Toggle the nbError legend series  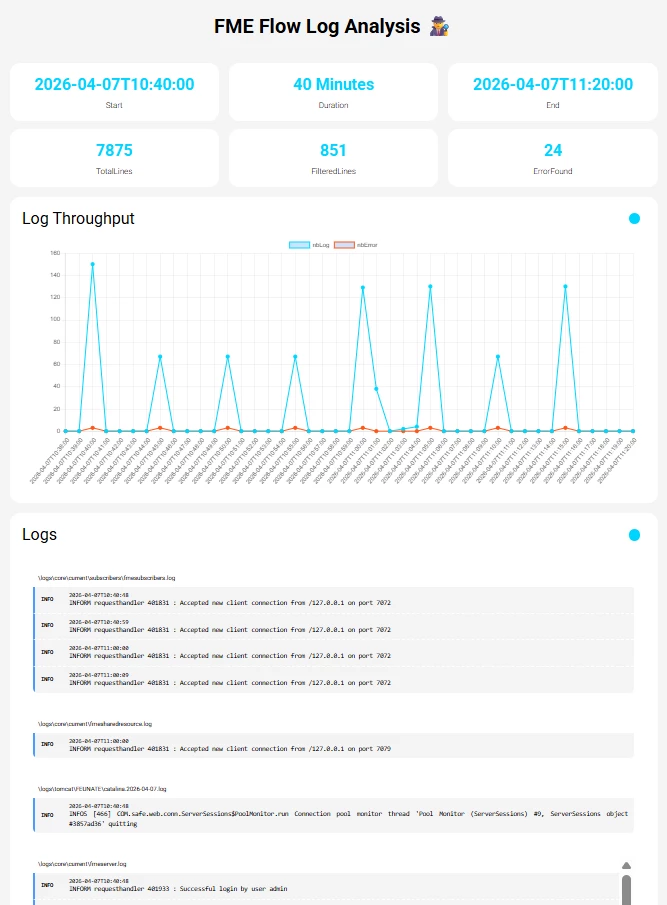click(x=355, y=245)
